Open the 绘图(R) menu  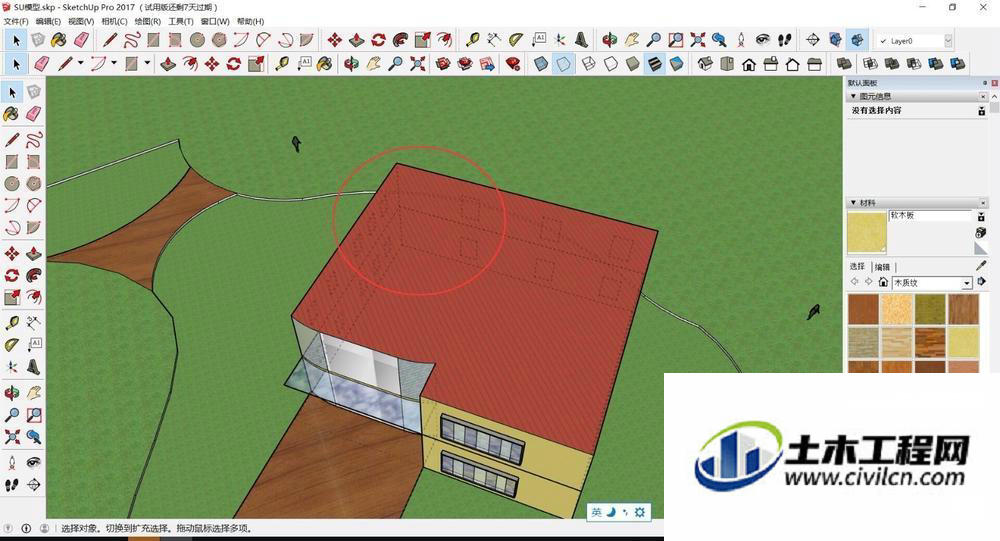(x=147, y=21)
